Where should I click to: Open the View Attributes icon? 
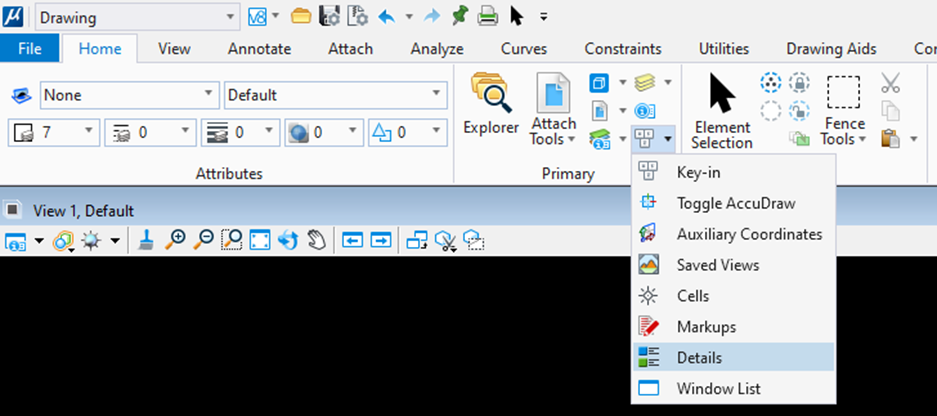14,241
